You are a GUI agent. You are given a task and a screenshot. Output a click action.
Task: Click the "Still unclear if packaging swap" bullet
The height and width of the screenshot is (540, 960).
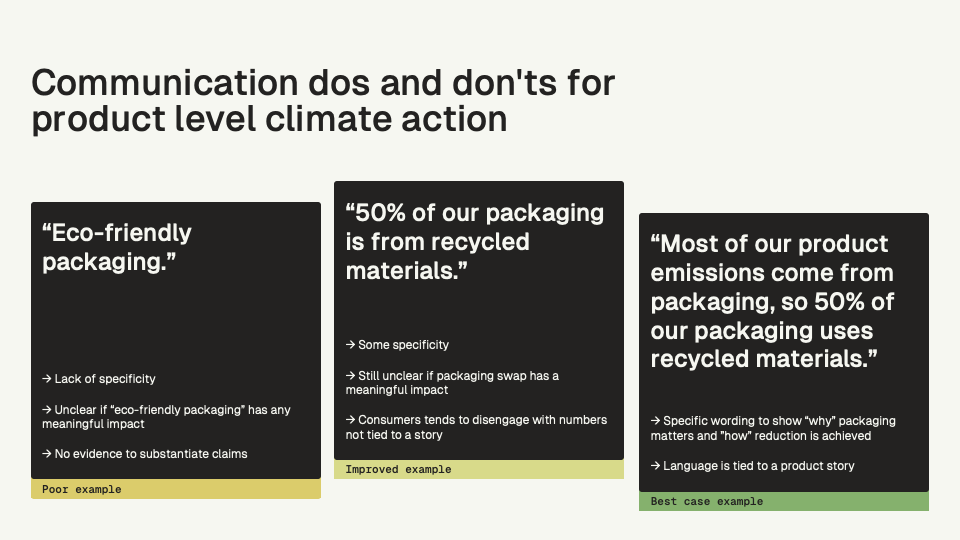pyautogui.click(x=452, y=382)
